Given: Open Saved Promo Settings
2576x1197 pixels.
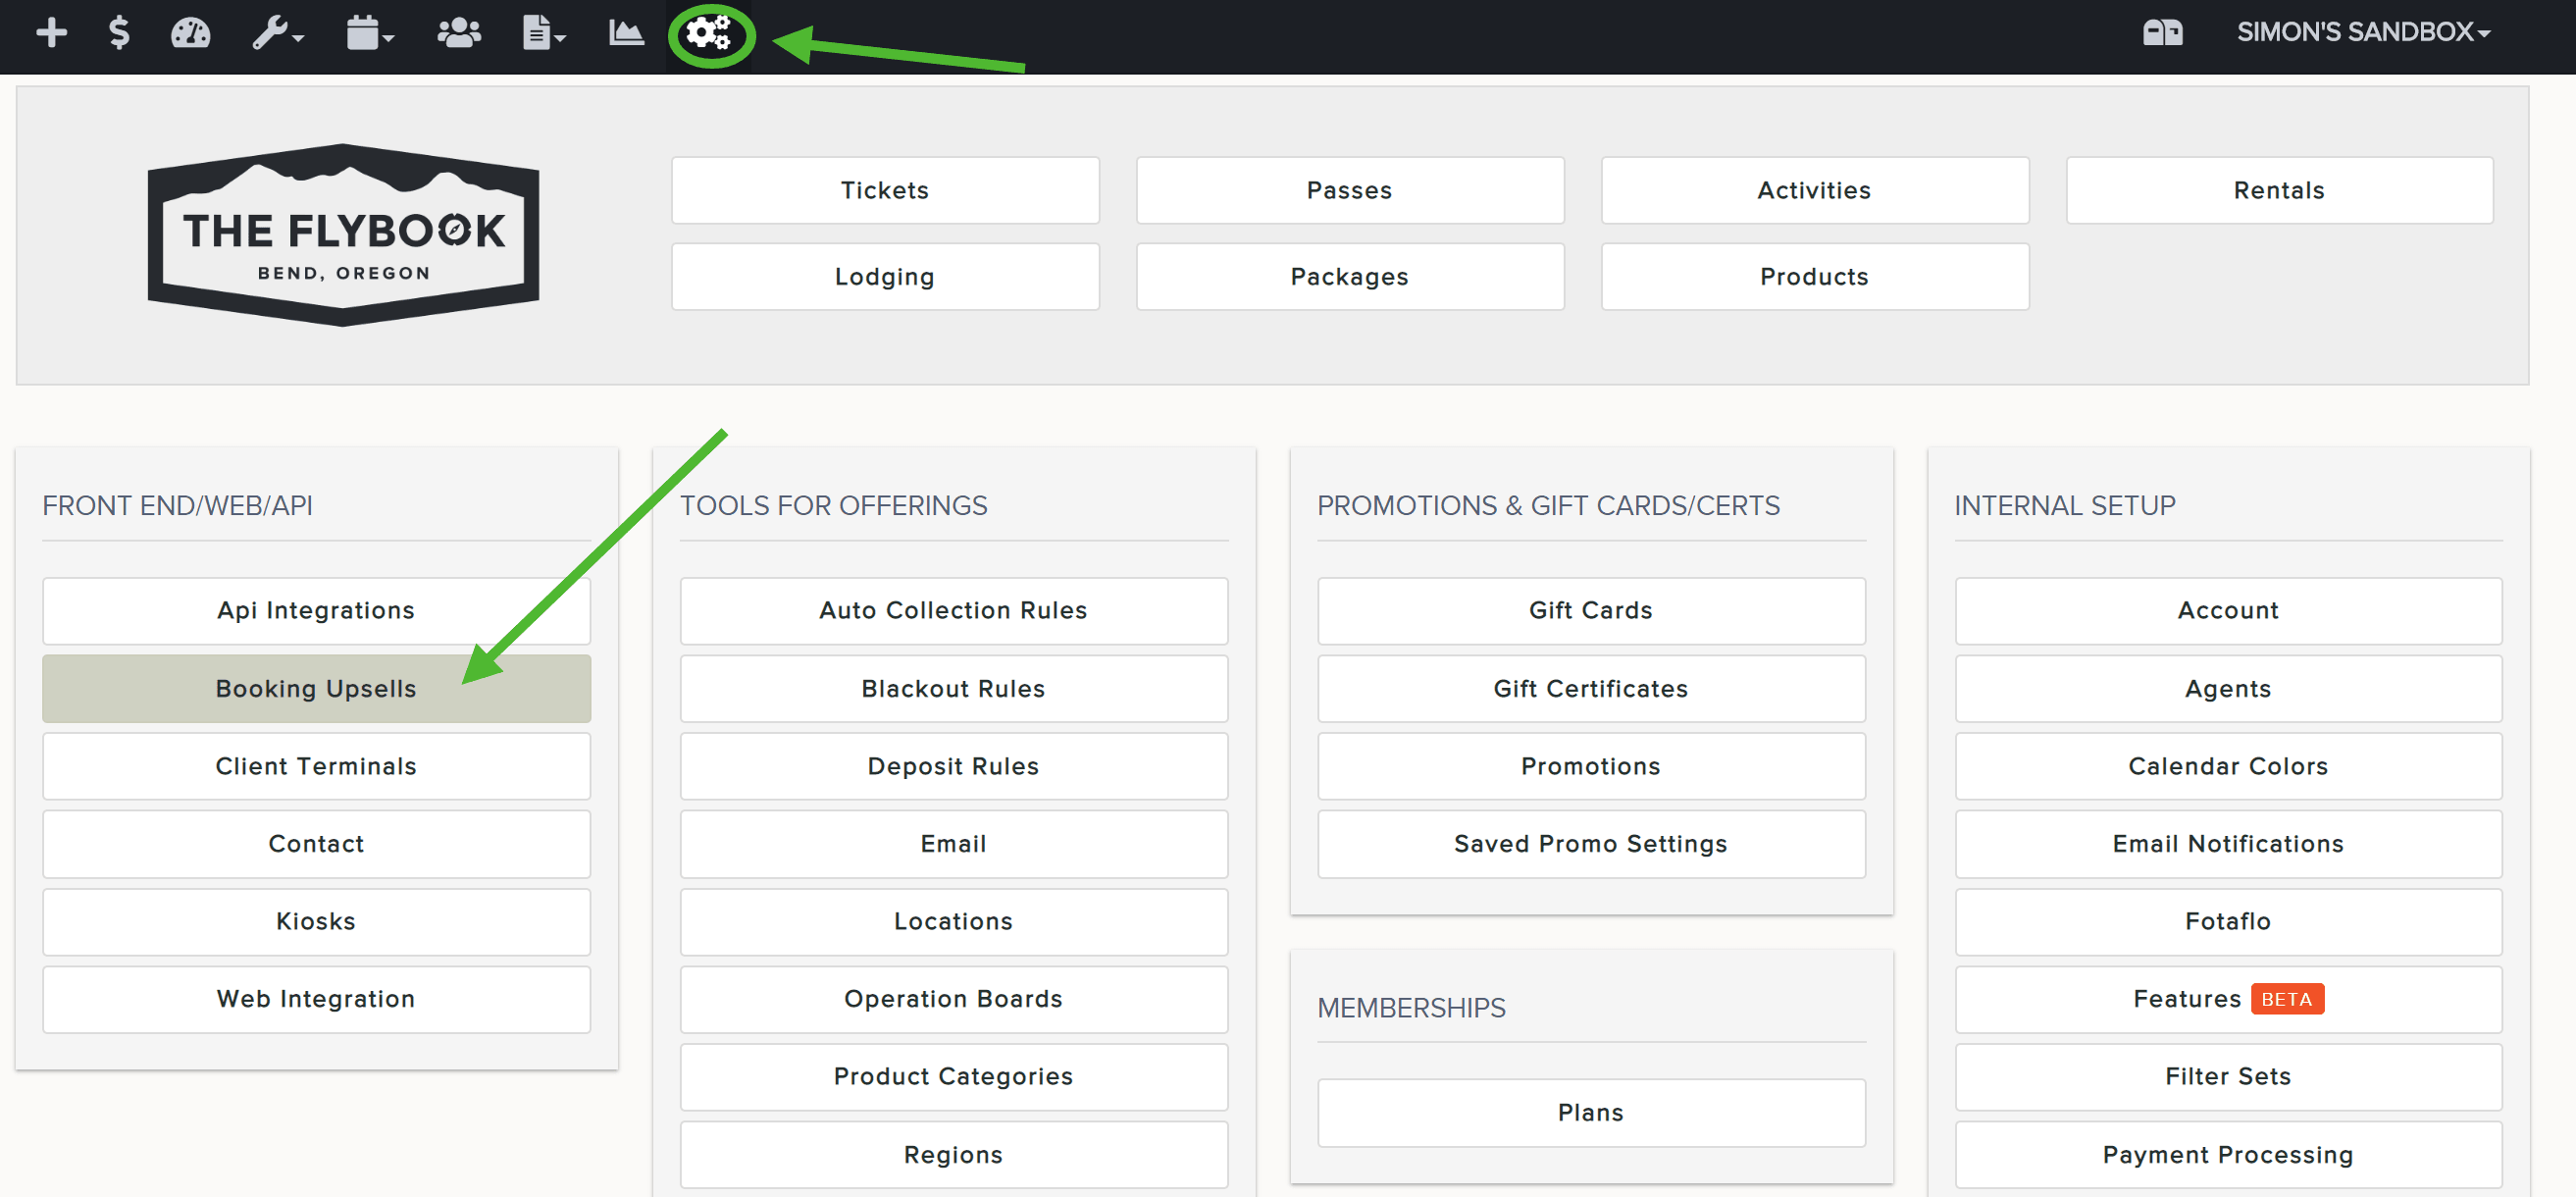Looking at the screenshot, I should (x=1591, y=843).
